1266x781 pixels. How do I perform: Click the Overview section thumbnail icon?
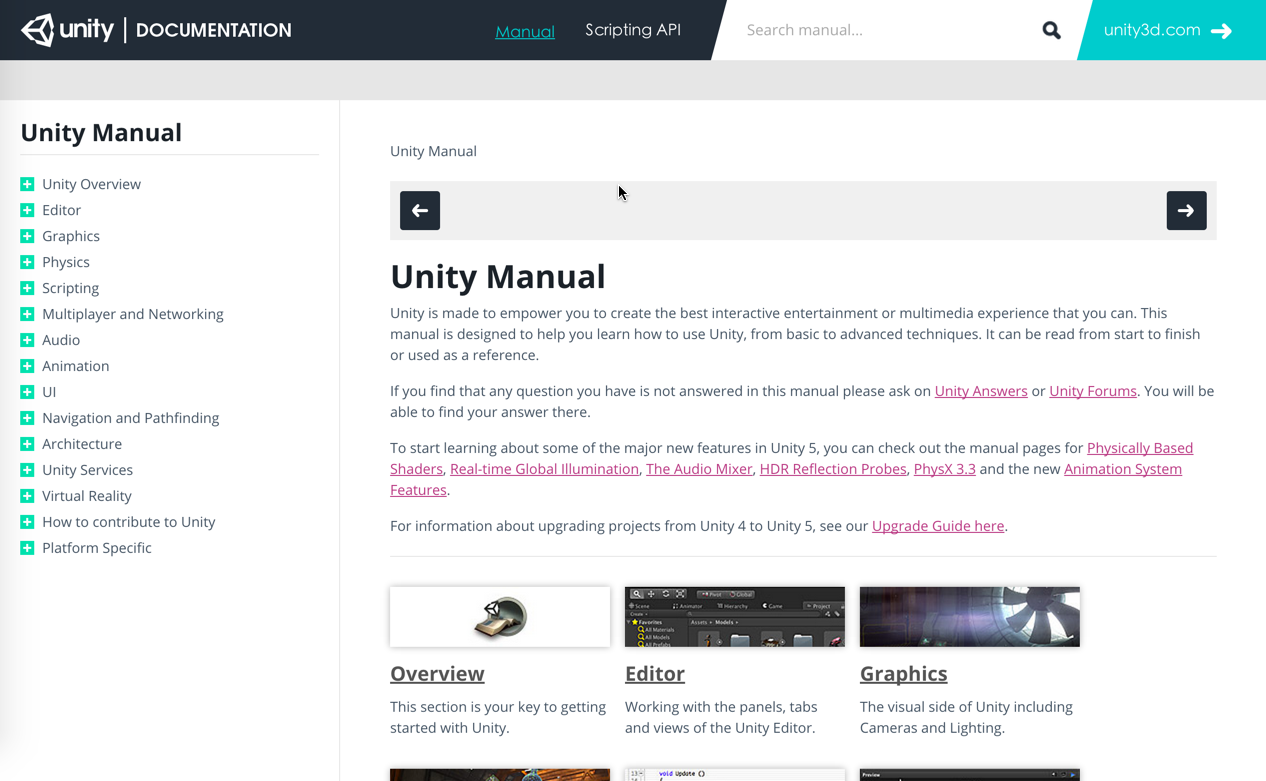tap(499, 617)
